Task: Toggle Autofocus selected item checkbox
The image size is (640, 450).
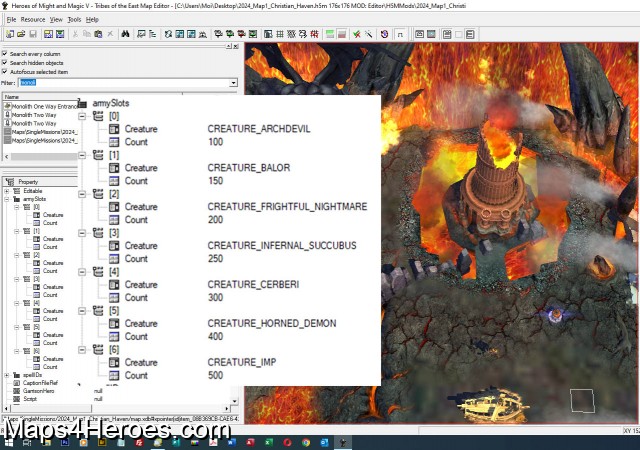Action: (4, 71)
